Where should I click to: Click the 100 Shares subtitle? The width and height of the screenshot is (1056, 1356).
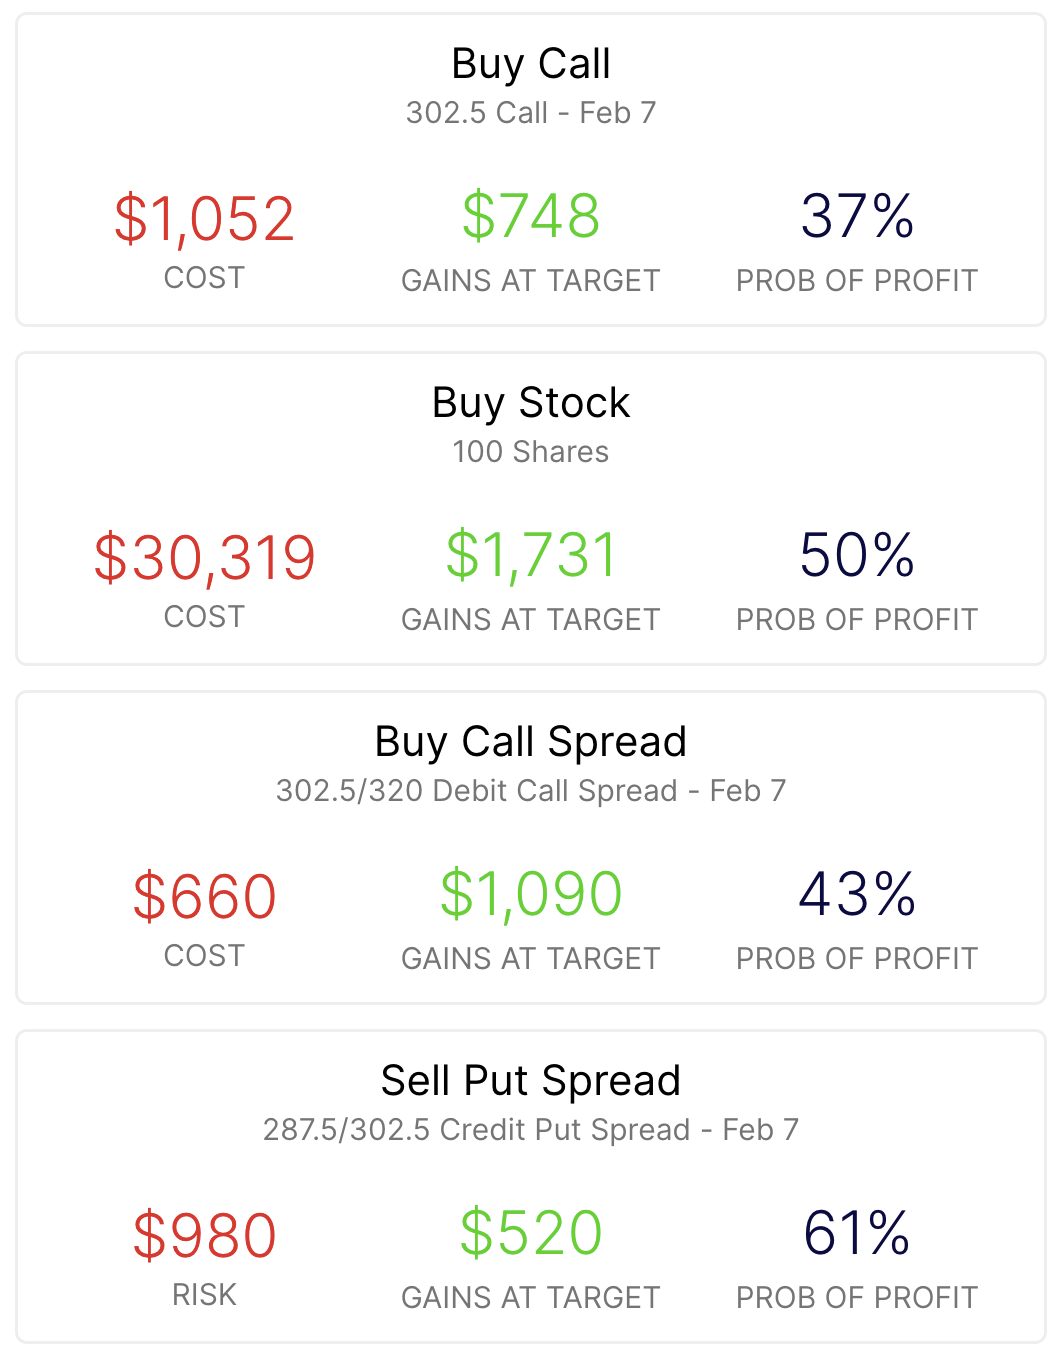pyautogui.click(x=531, y=452)
